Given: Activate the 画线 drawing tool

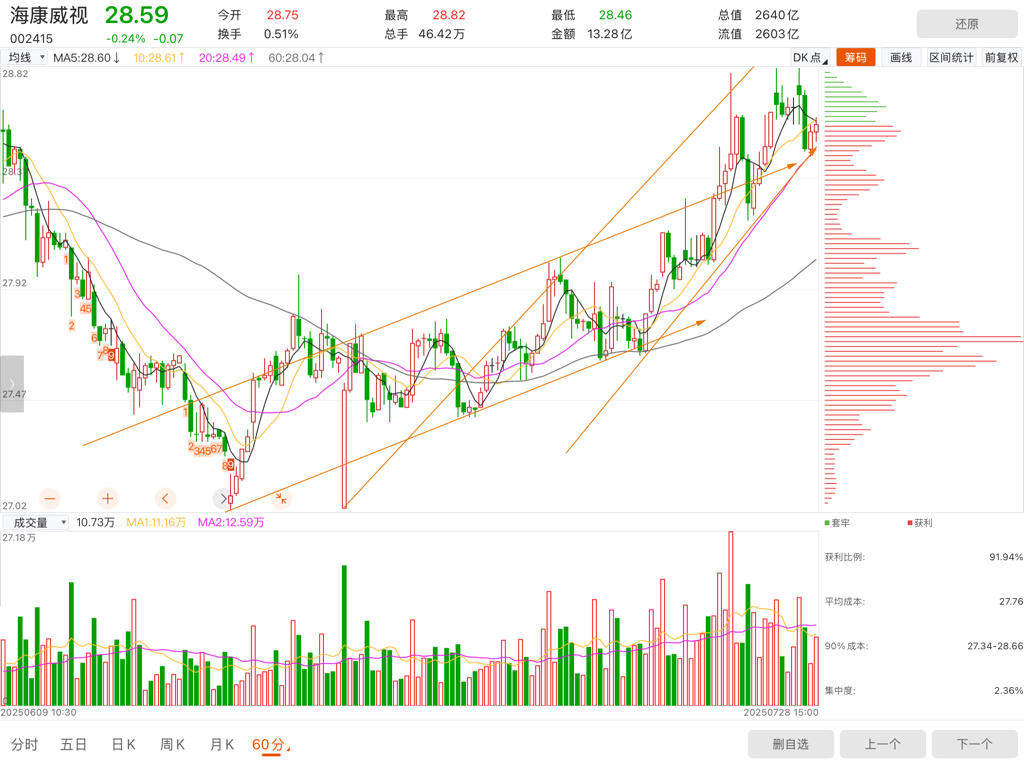Looking at the screenshot, I should click(x=901, y=57).
